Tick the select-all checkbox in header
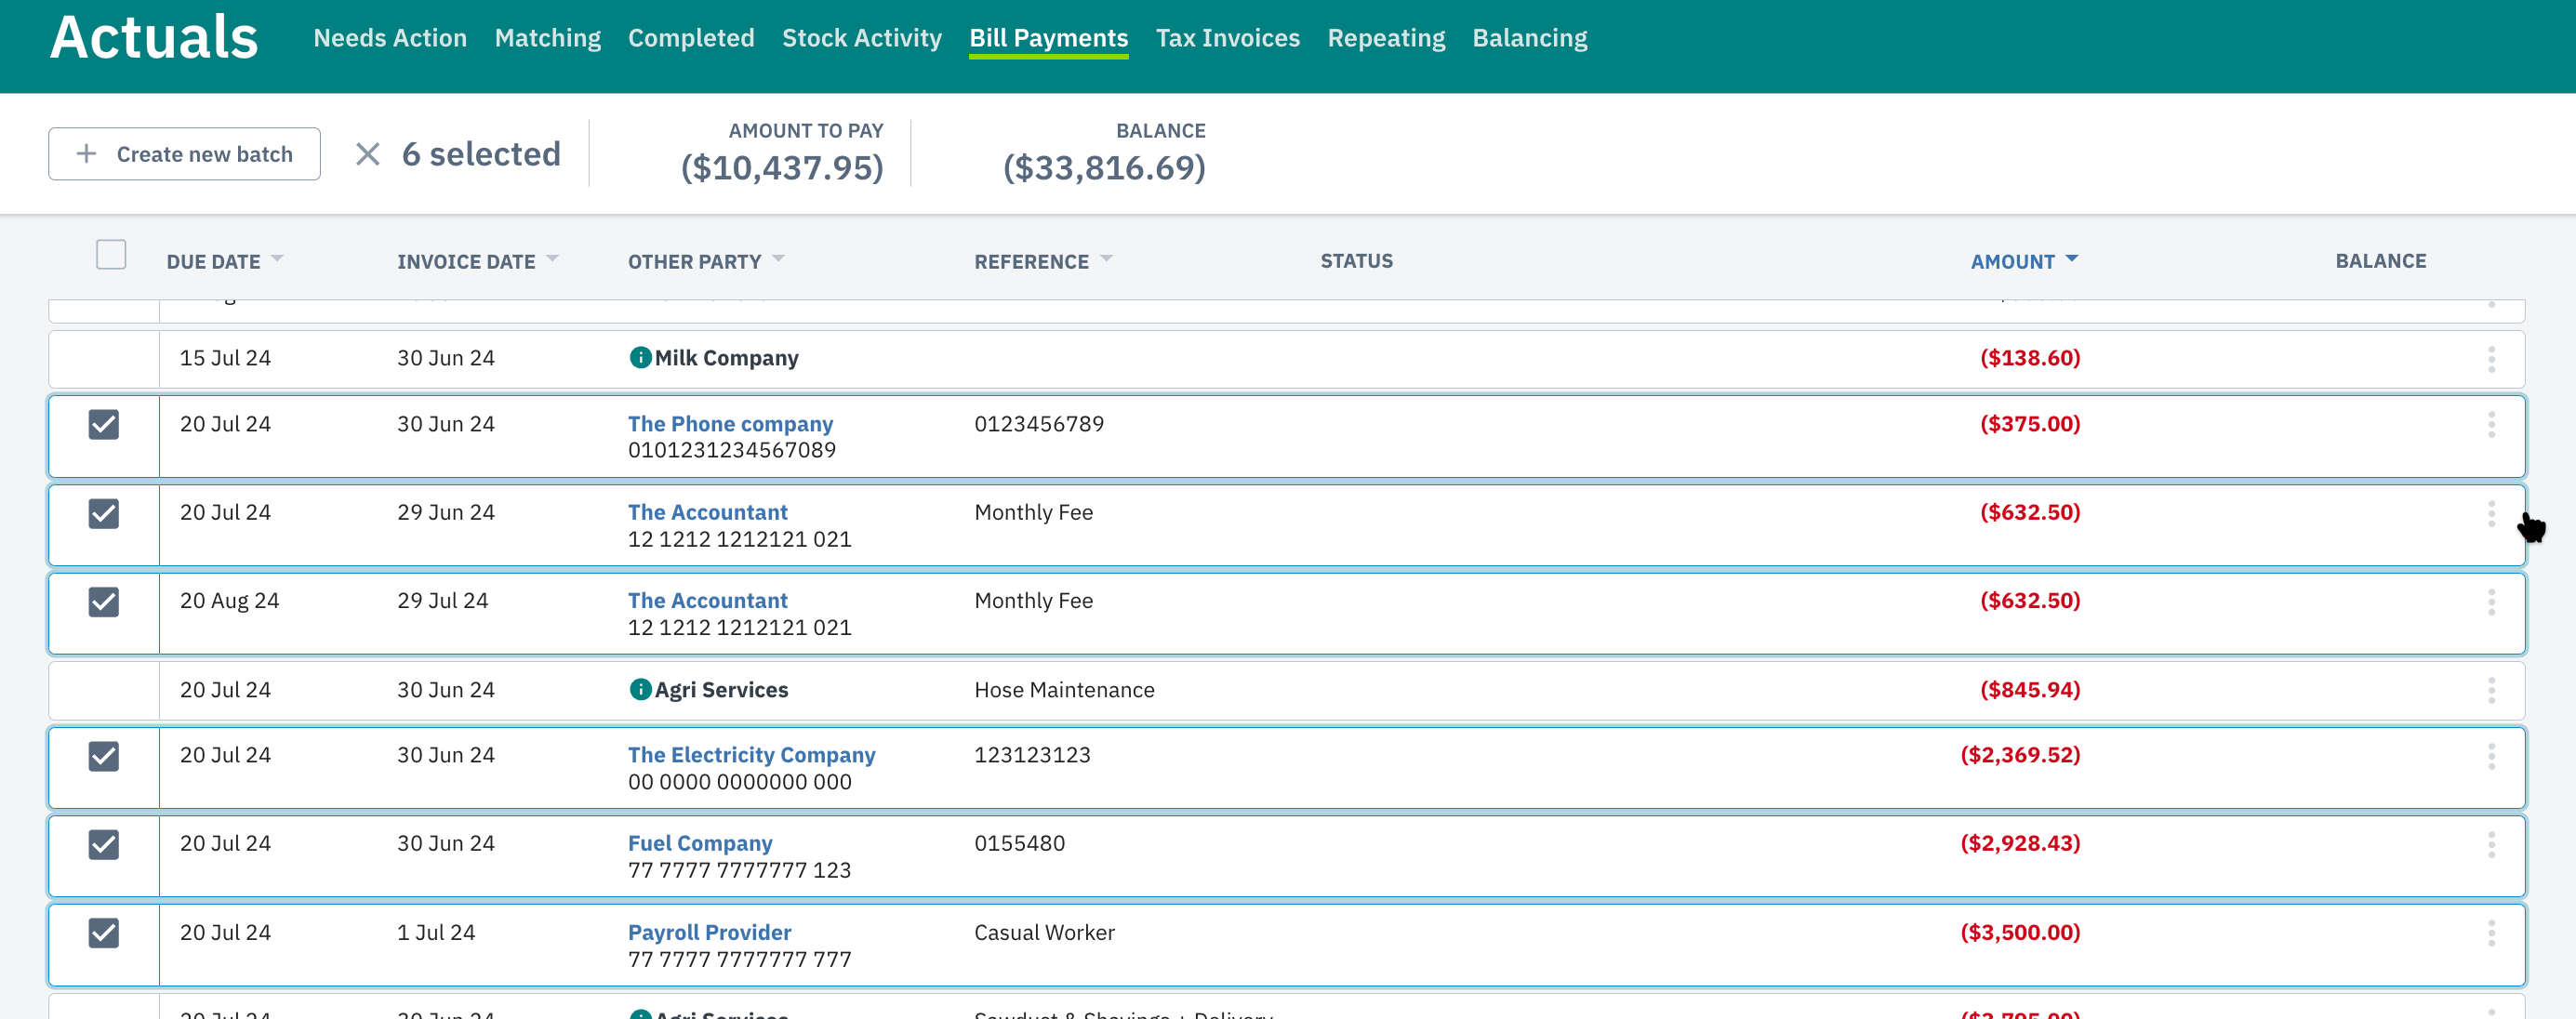The image size is (2576, 1019). click(x=111, y=254)
